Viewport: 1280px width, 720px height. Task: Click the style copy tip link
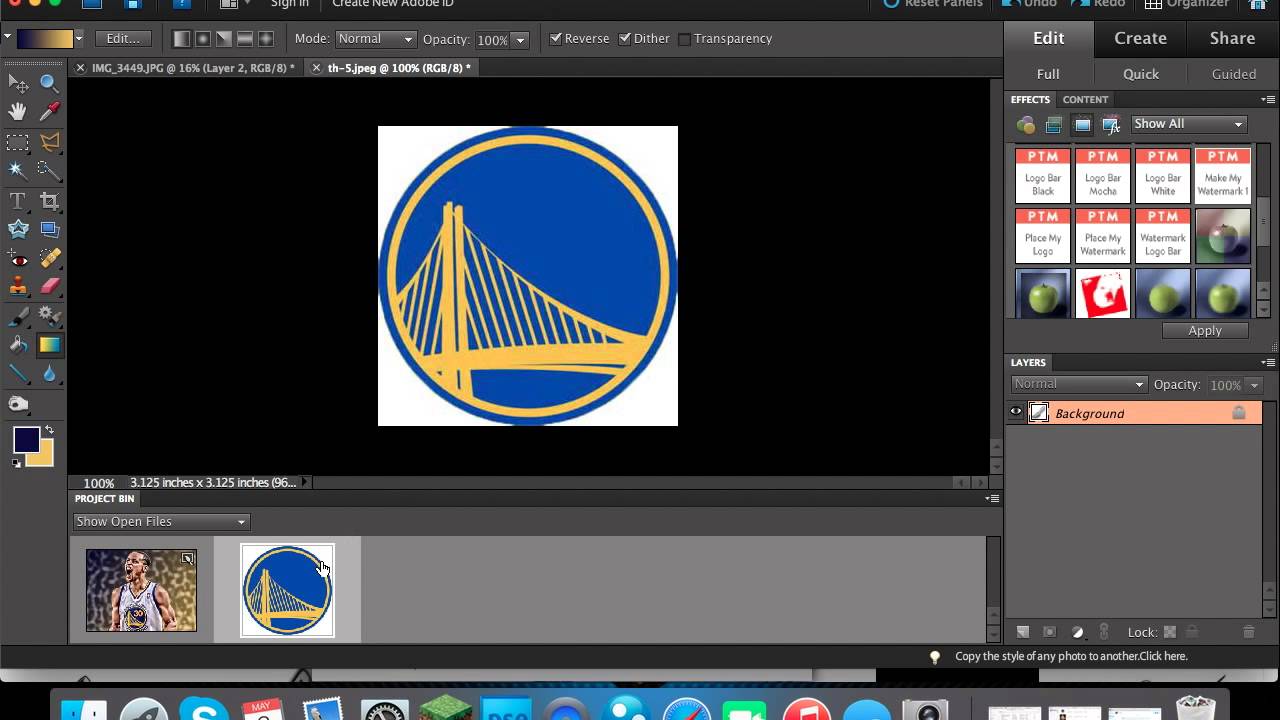[1071, 656]
